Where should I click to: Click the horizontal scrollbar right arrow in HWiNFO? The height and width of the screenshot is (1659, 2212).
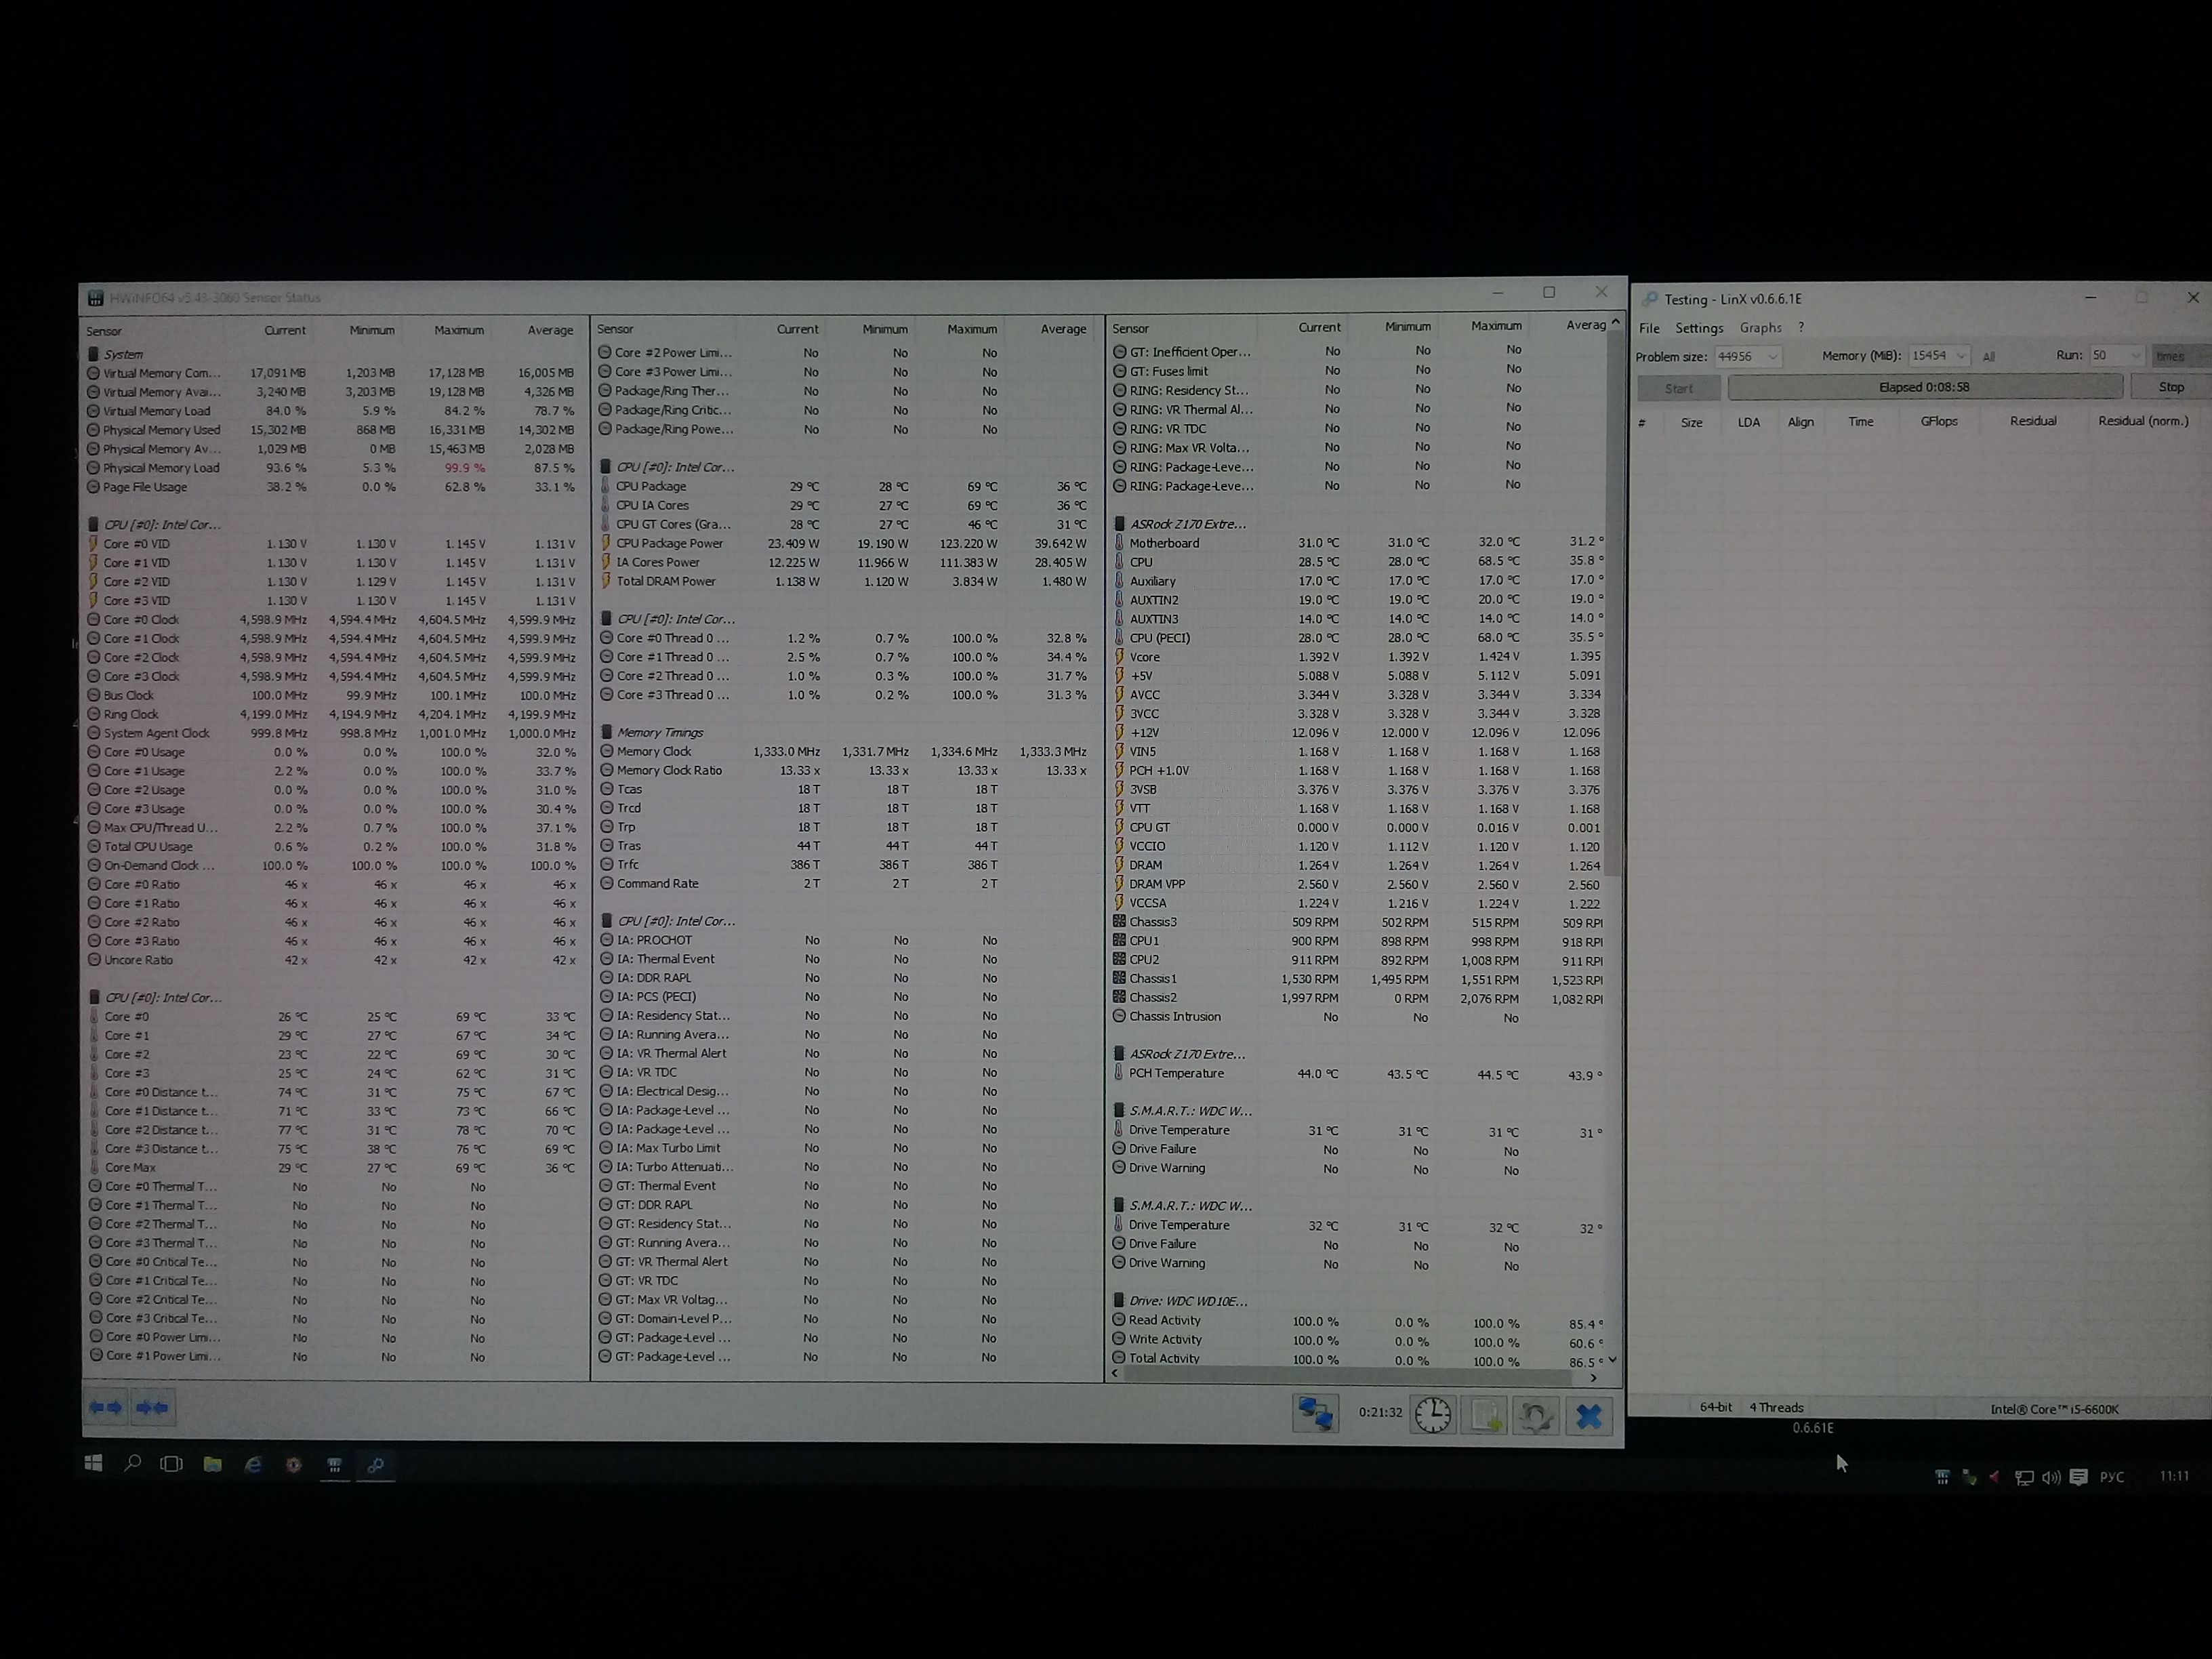click(1593, 1378)
